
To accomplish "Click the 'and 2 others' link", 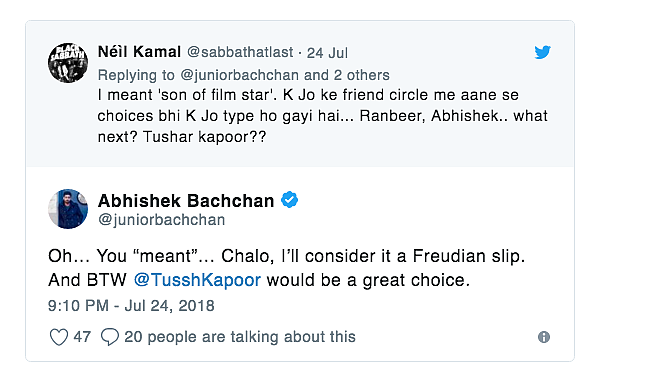I will 346,75.
